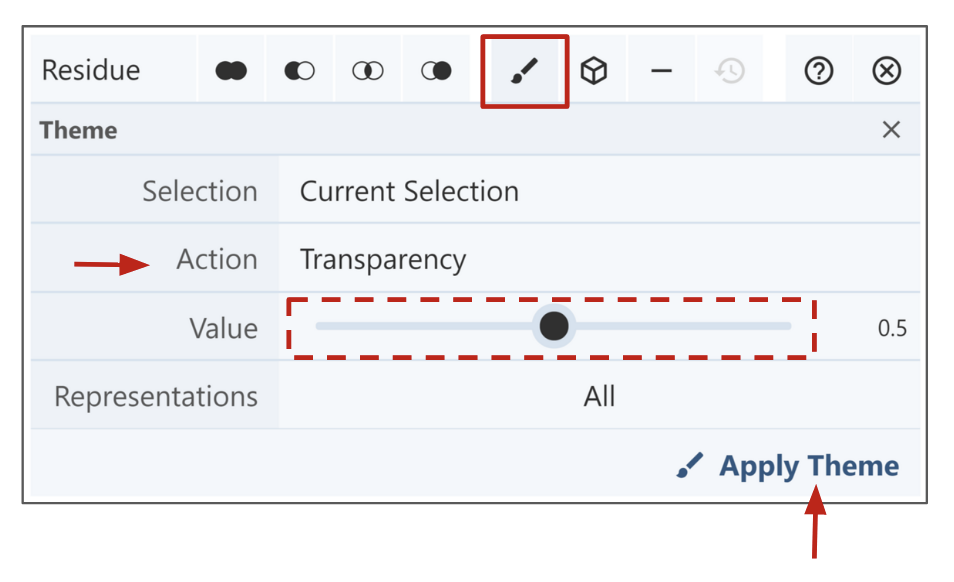Click the union (add to selection) icon
Image resolution: width=954 pixels, height=582 pixels.
(231, 71)
